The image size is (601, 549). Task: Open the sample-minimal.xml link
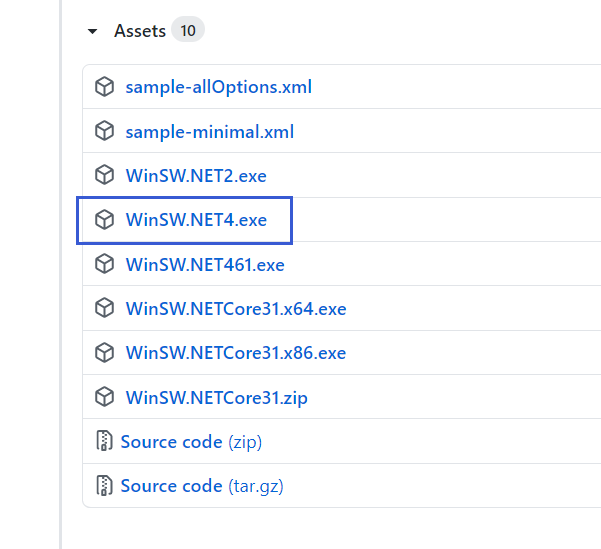209,131
